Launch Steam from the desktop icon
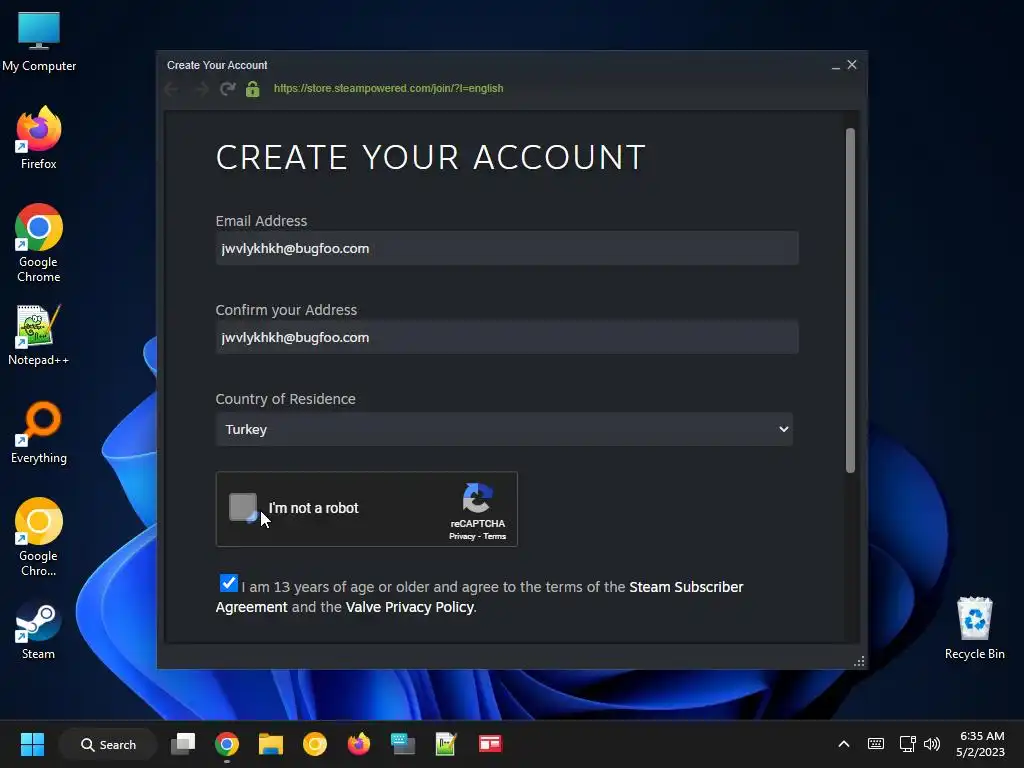Screen dimensions: 1024x768 (x=39, y=629)
